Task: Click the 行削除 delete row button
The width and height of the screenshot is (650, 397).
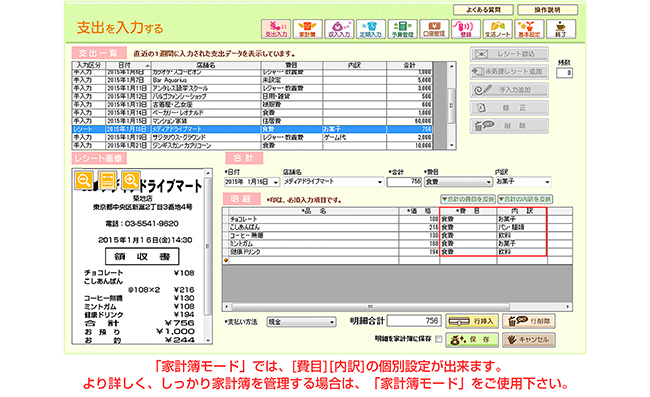Action: pos(529,321)
